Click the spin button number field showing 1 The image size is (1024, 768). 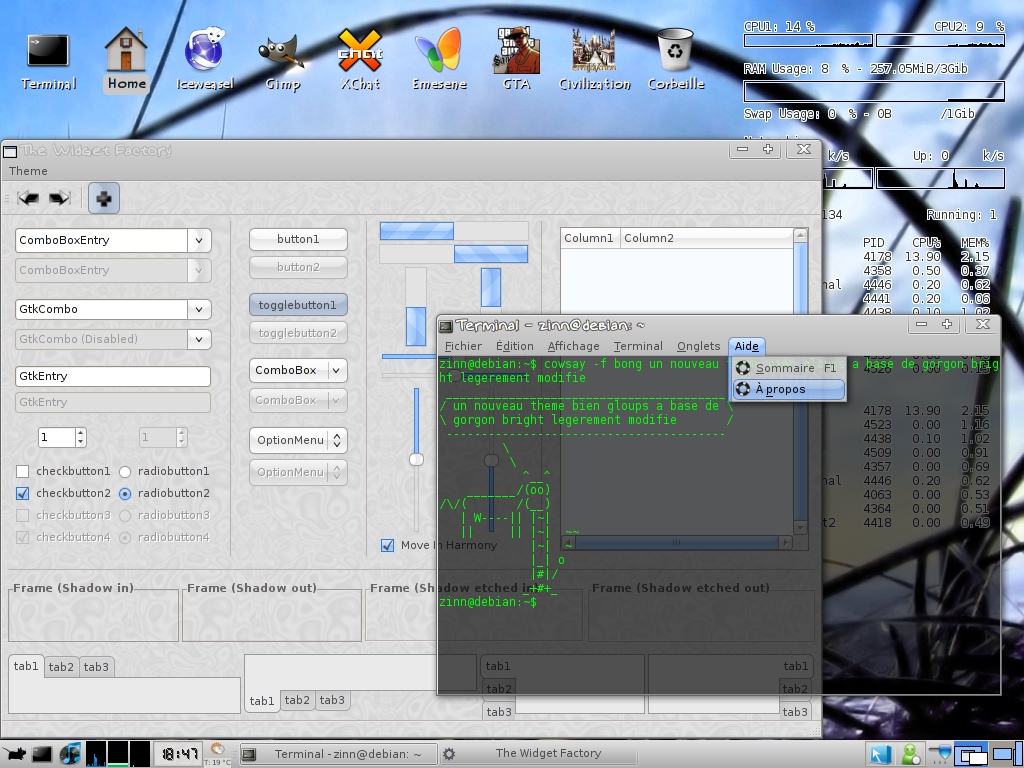tap(56, 438)
